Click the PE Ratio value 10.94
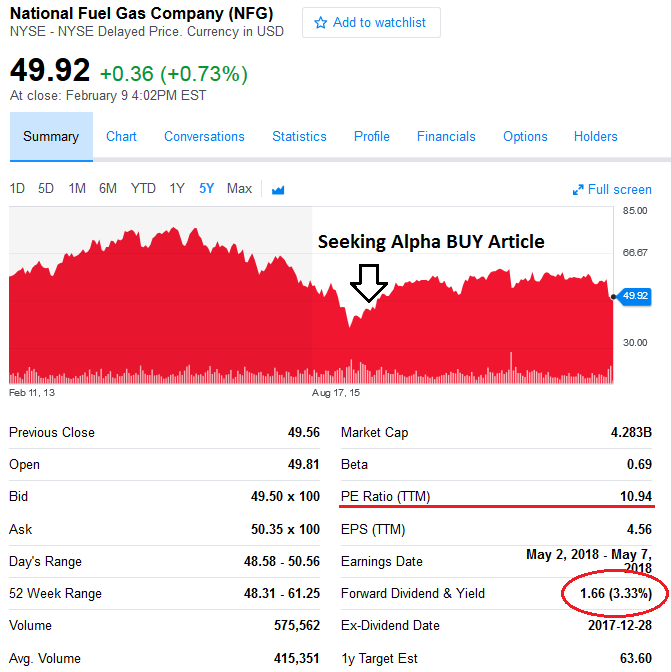Image resolution: width=671 pixels, height=672 pixels. coord(636,497)
